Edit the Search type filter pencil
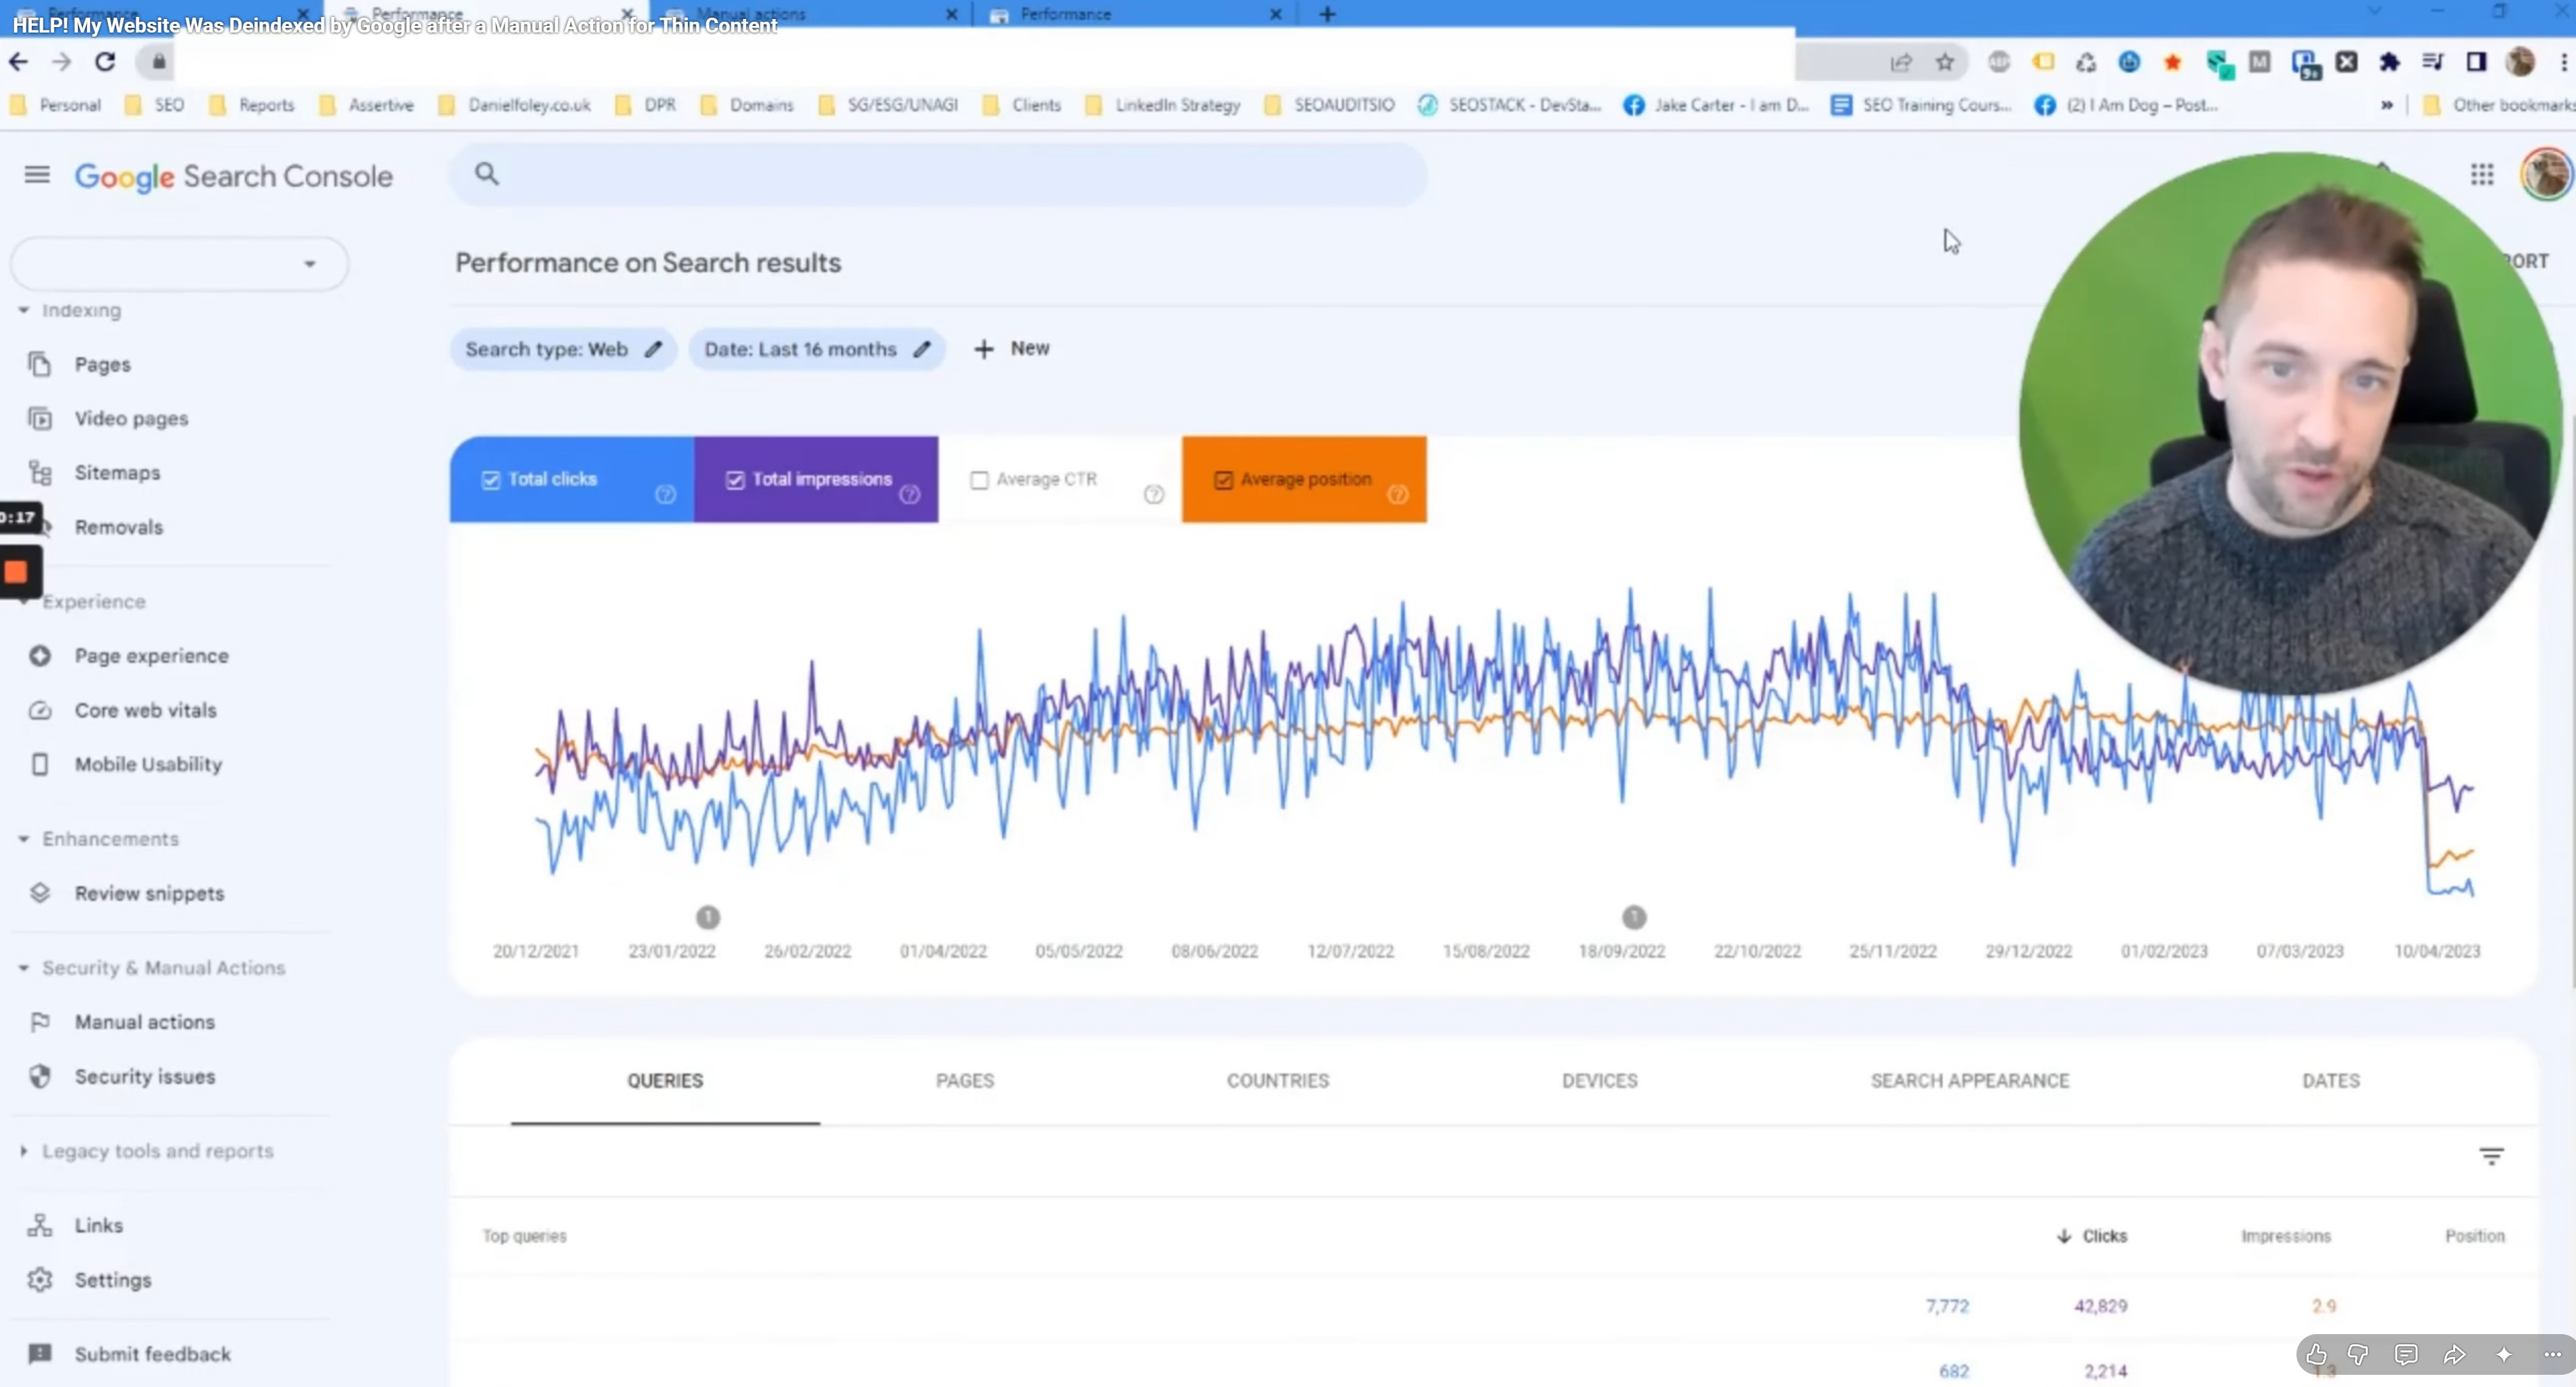2576x1387 pixels. [x=653, y=349]
